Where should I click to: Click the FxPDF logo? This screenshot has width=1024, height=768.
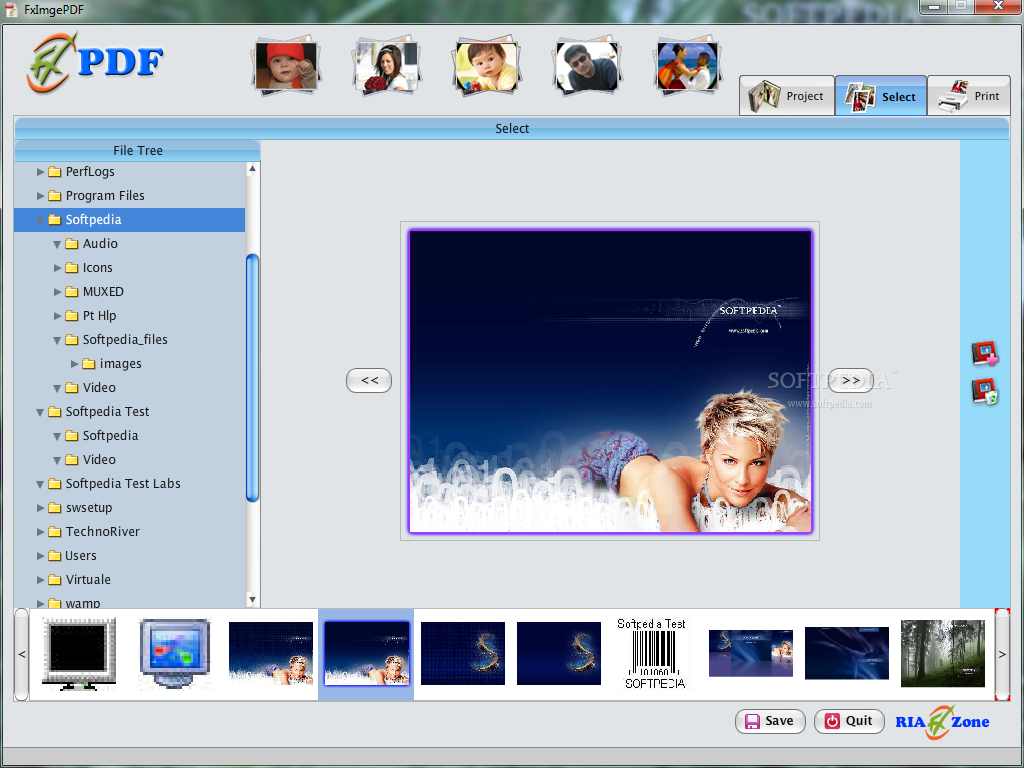point(95,63)
